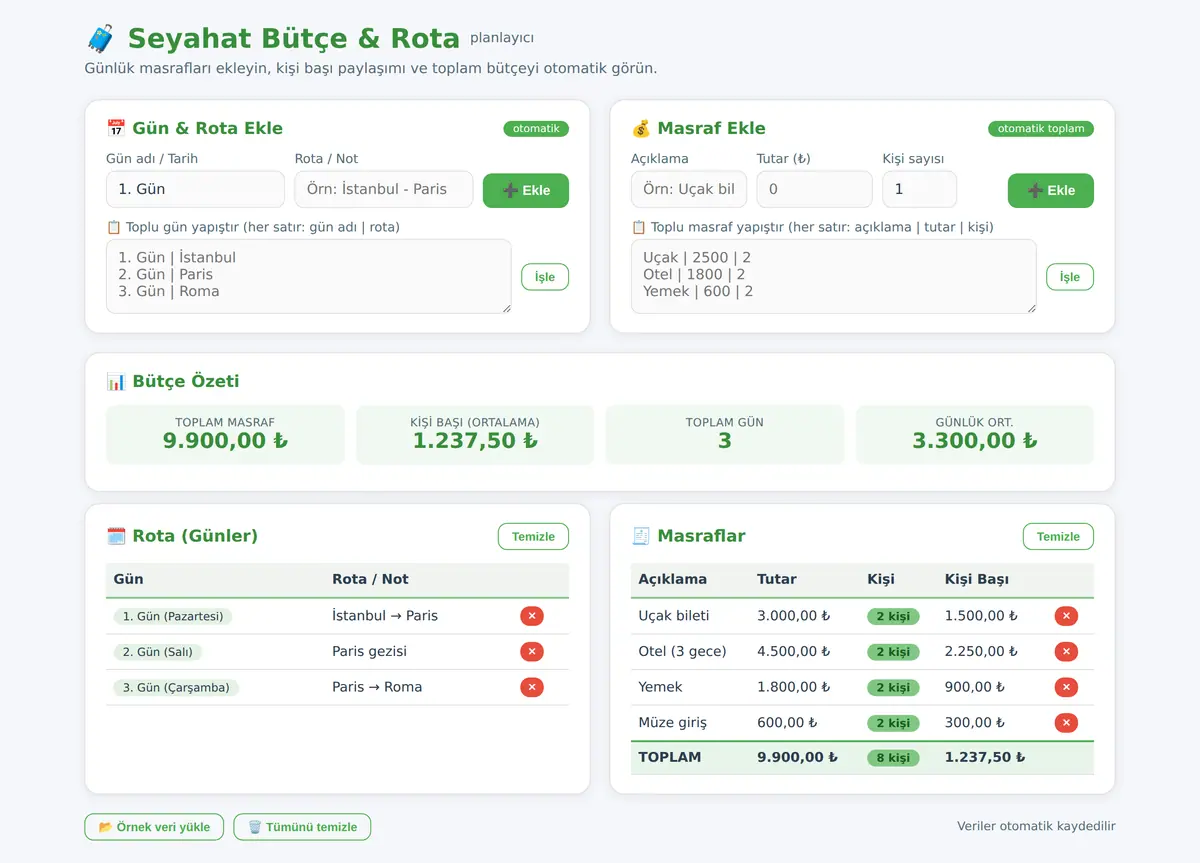1200x863 pixels.
Task: Click inside the bulk expense paste textarea
Action: click(834, 276)
